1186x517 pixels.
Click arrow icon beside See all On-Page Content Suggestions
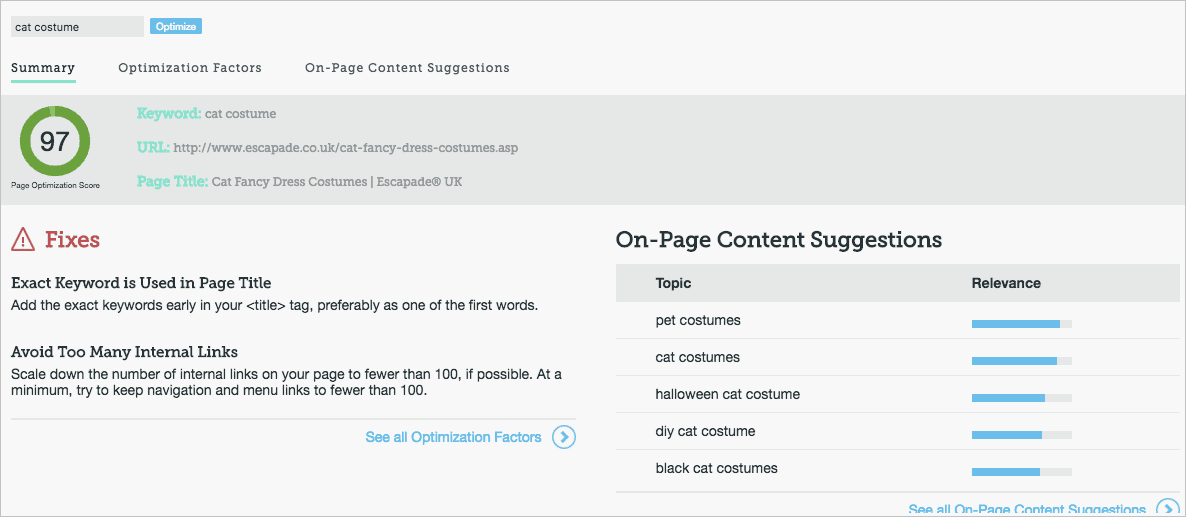pyautogui.click(x=1166, y=509)
